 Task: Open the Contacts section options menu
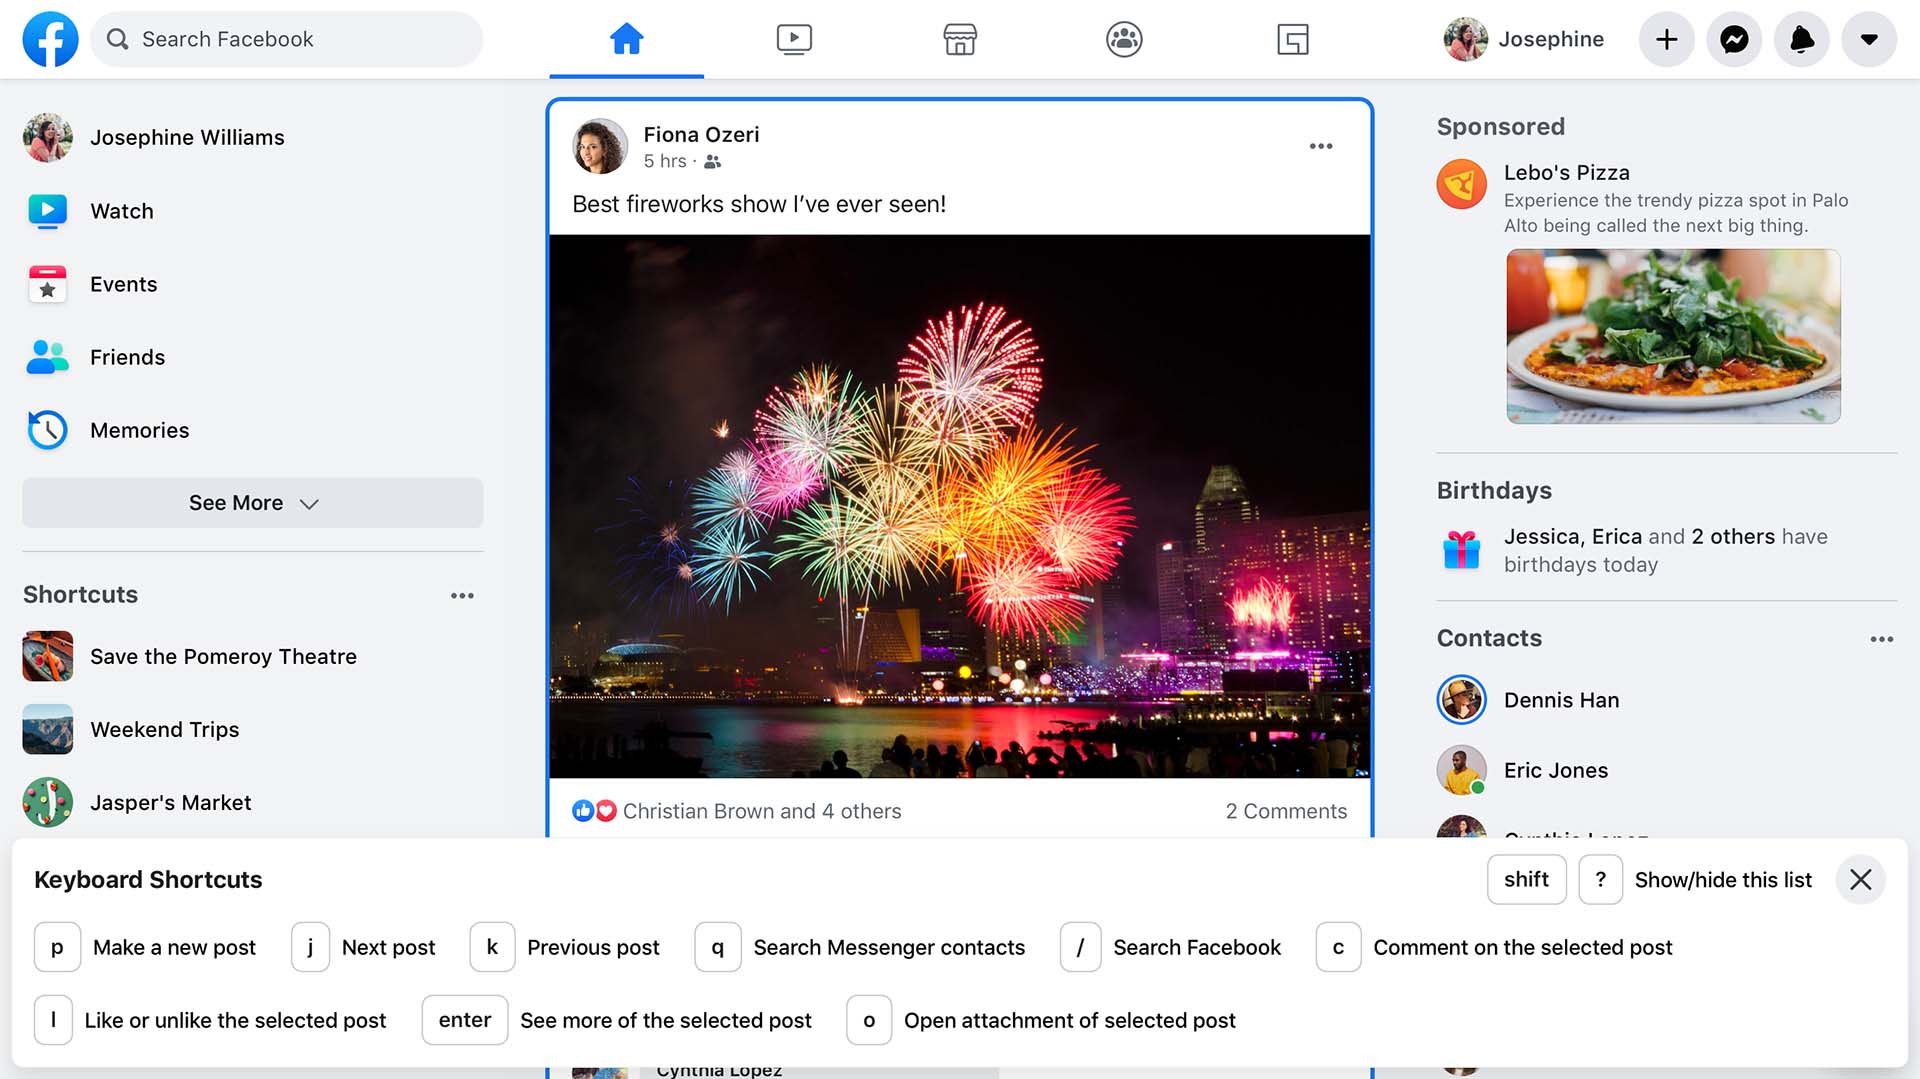[1881, 639]
